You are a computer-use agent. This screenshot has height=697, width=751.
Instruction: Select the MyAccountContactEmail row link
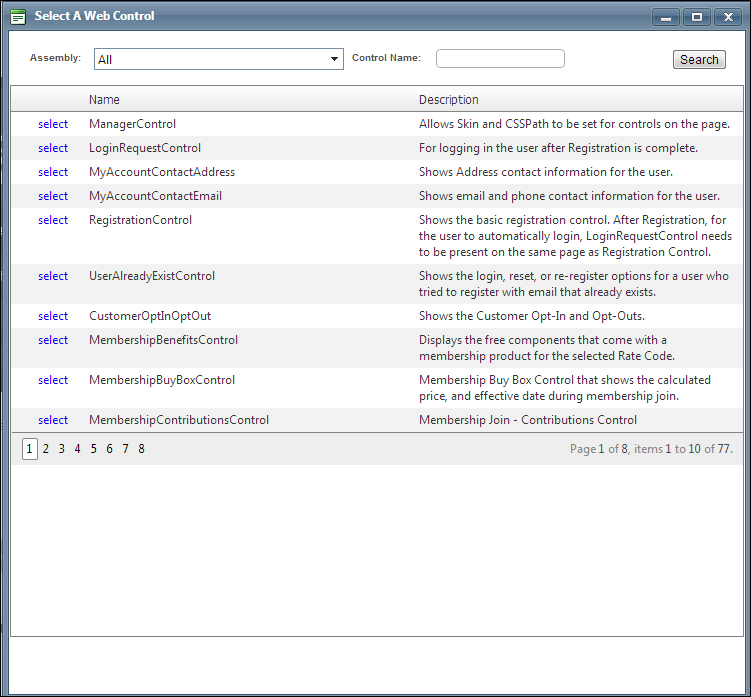53,196
